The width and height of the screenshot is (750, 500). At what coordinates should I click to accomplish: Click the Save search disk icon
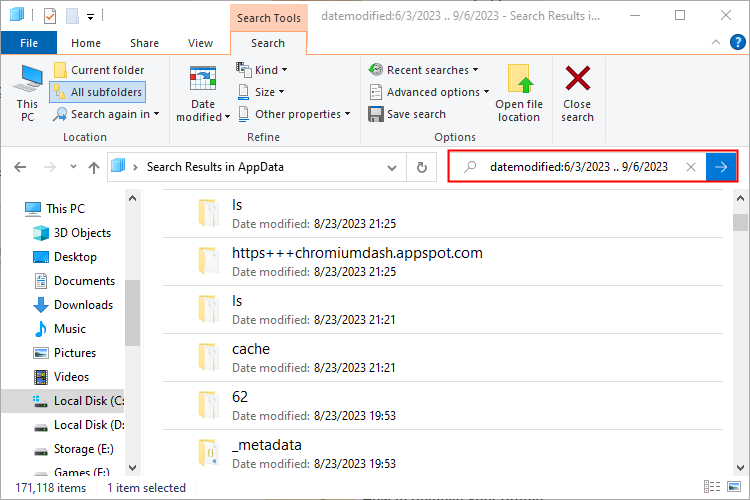(376, 114)
